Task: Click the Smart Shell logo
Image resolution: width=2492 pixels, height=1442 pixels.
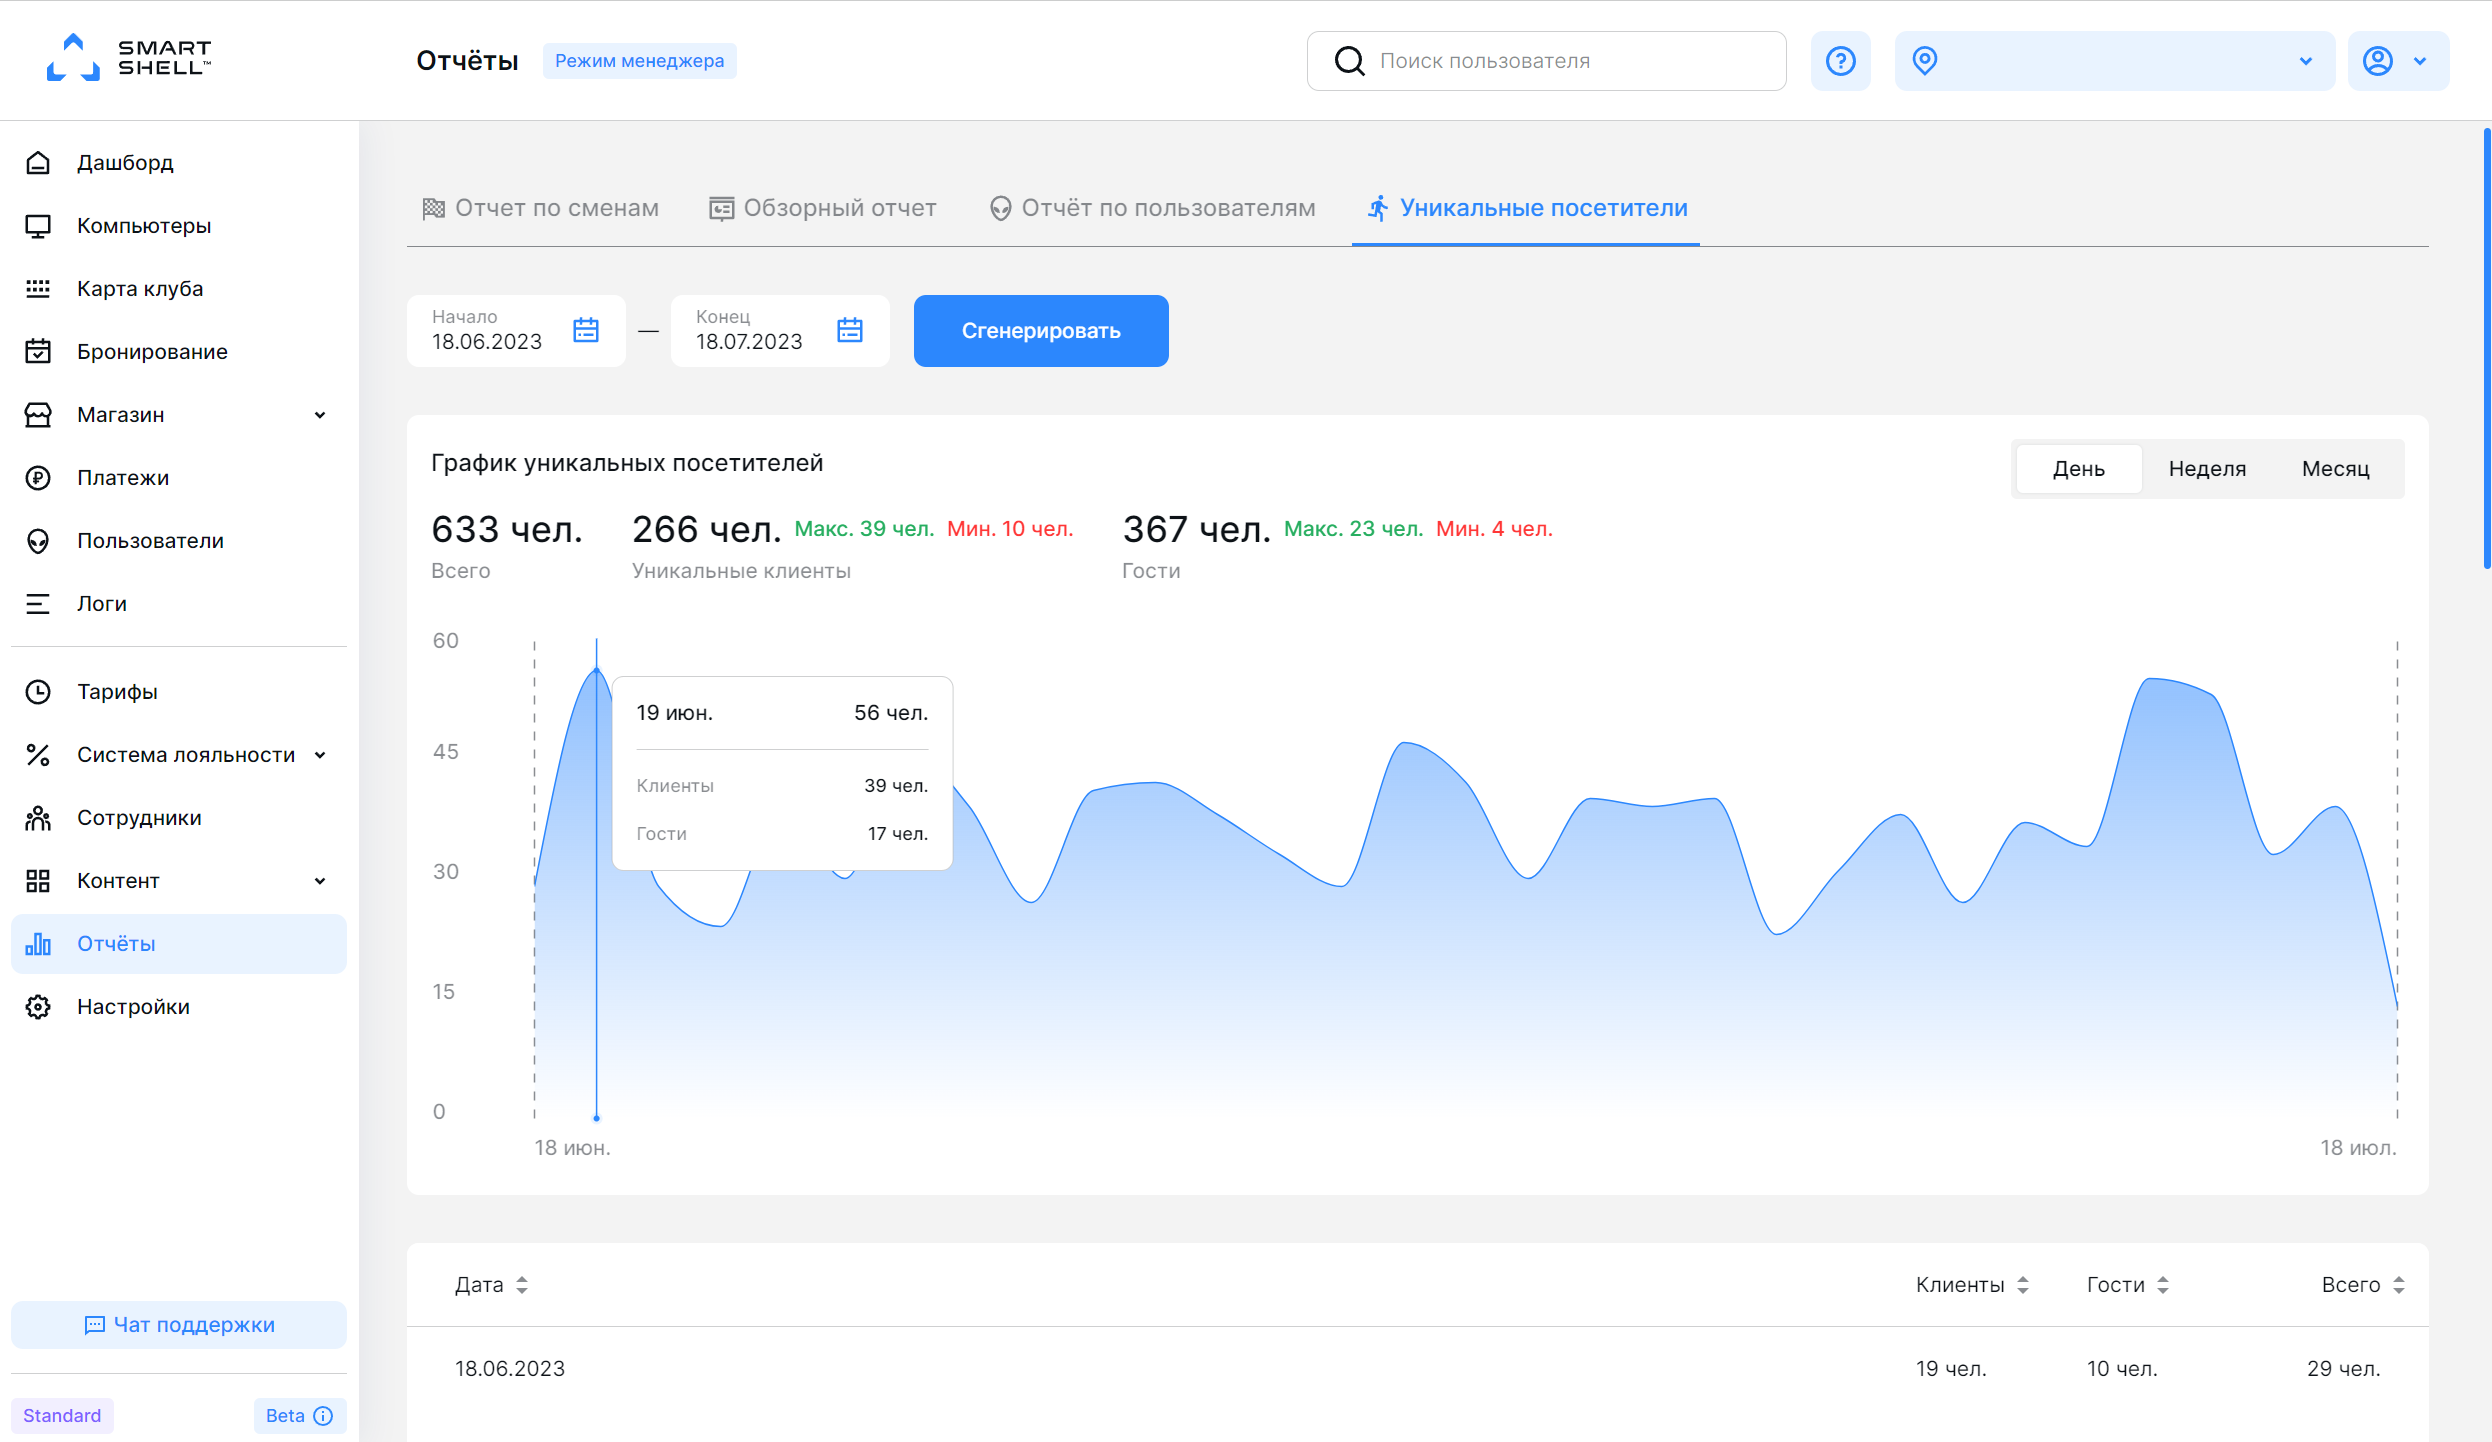Action: (129, 58)
